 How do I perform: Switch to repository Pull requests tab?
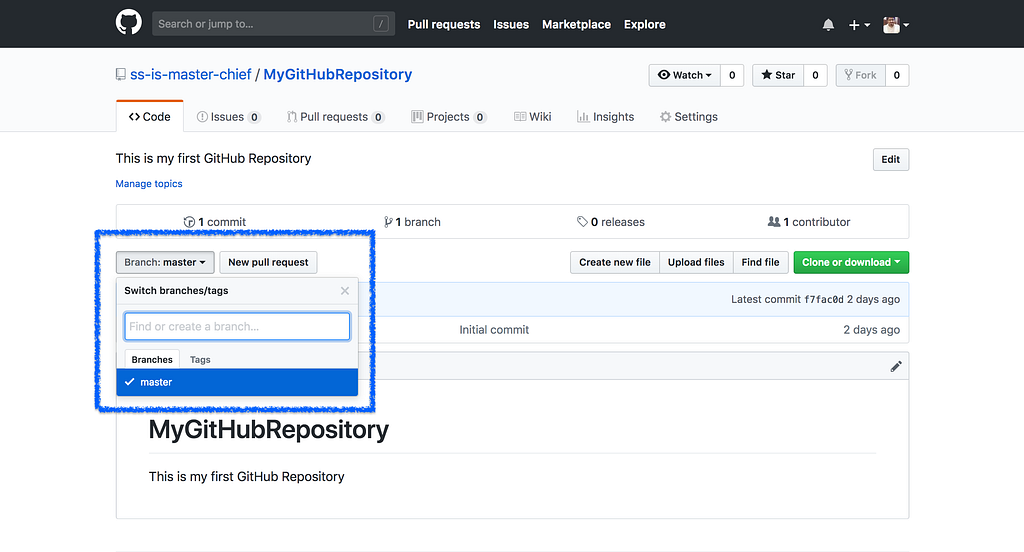[335, 117]
